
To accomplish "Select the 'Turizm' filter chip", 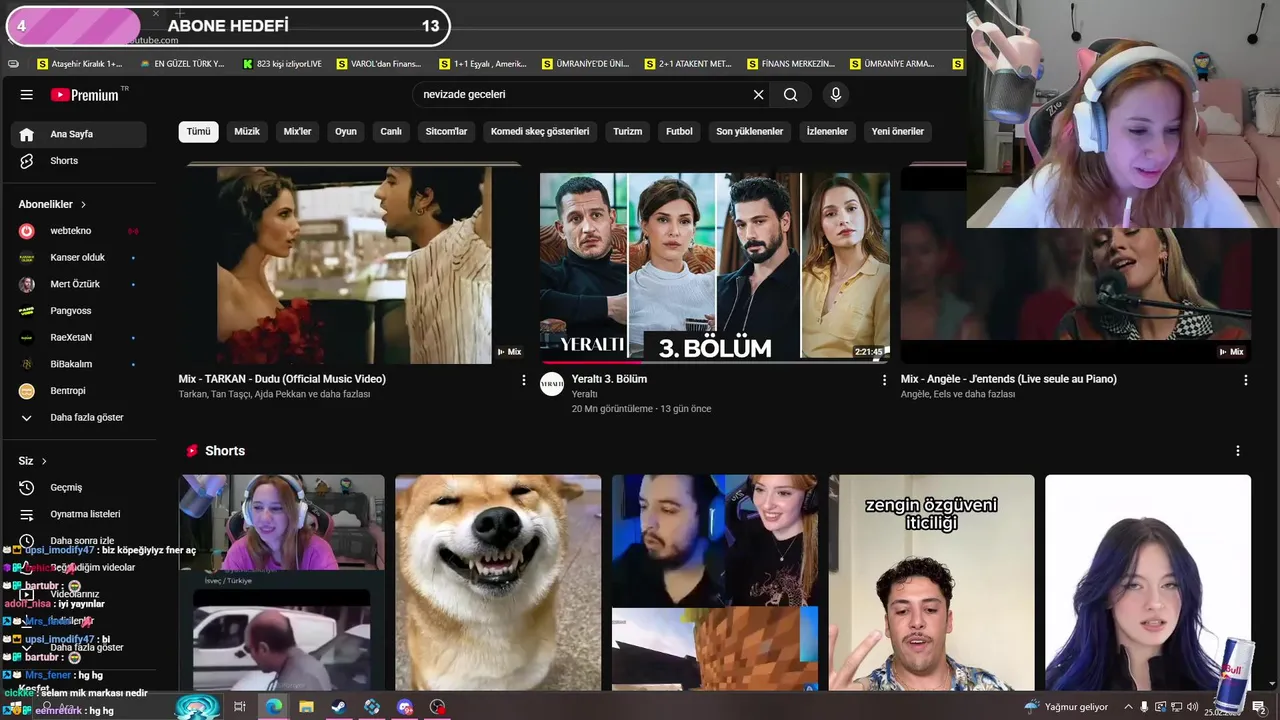I will [628, 131].
